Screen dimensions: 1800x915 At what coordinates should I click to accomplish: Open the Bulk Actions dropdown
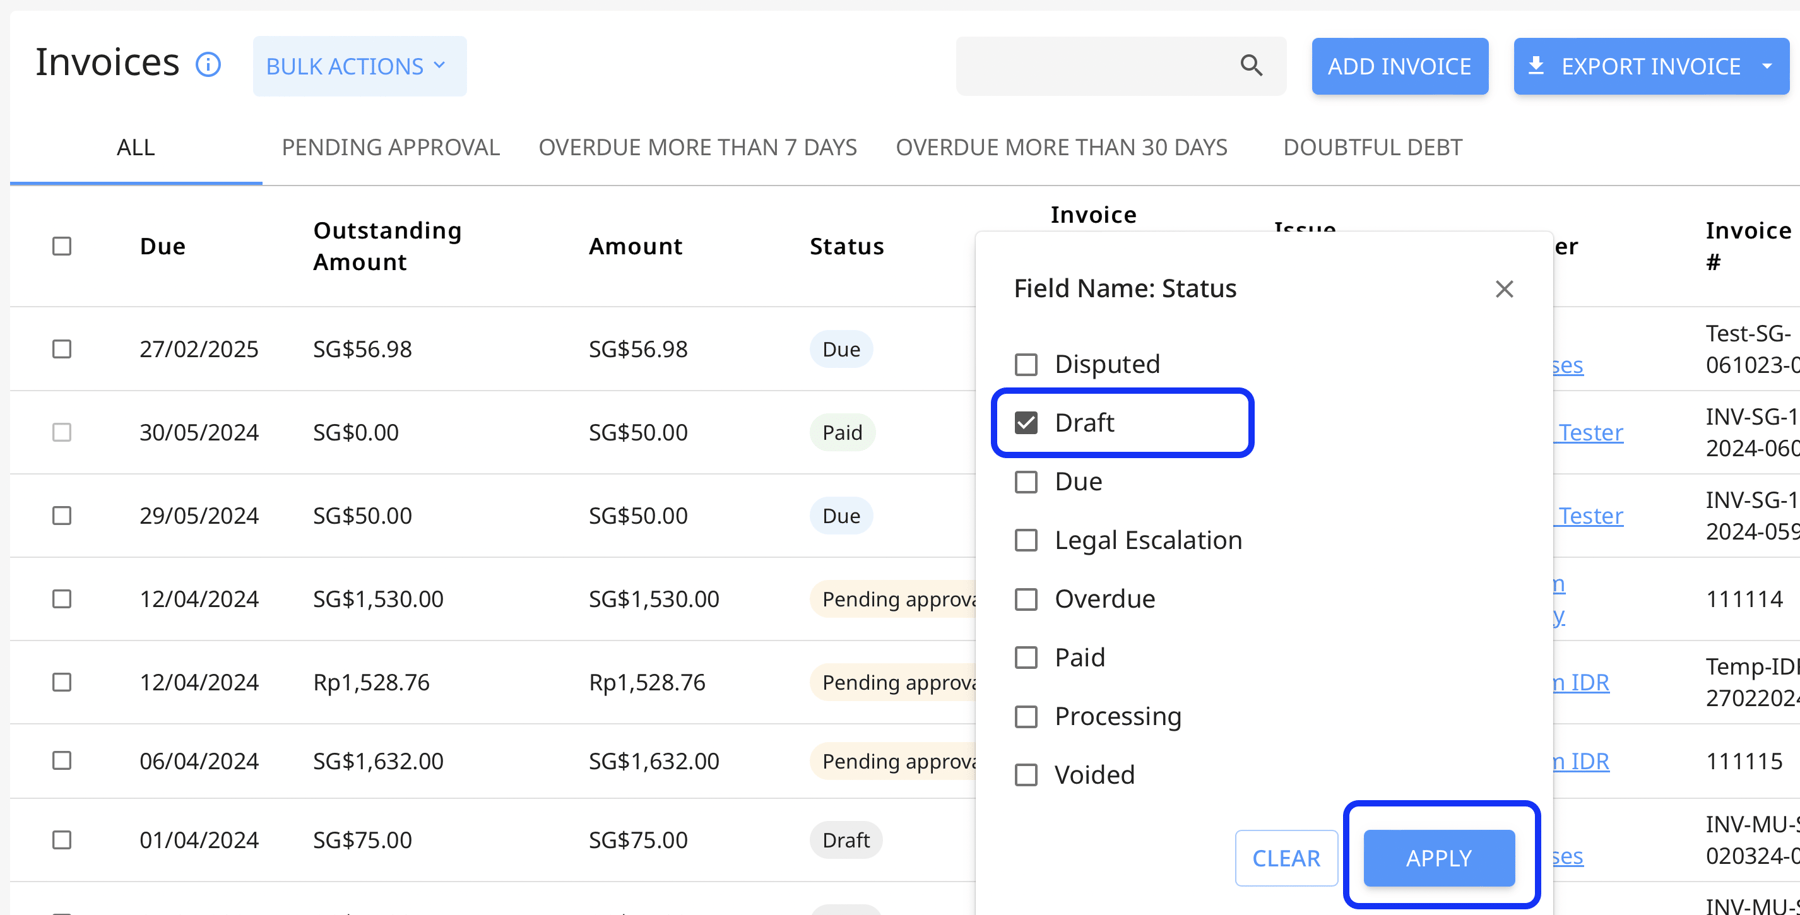359,66
